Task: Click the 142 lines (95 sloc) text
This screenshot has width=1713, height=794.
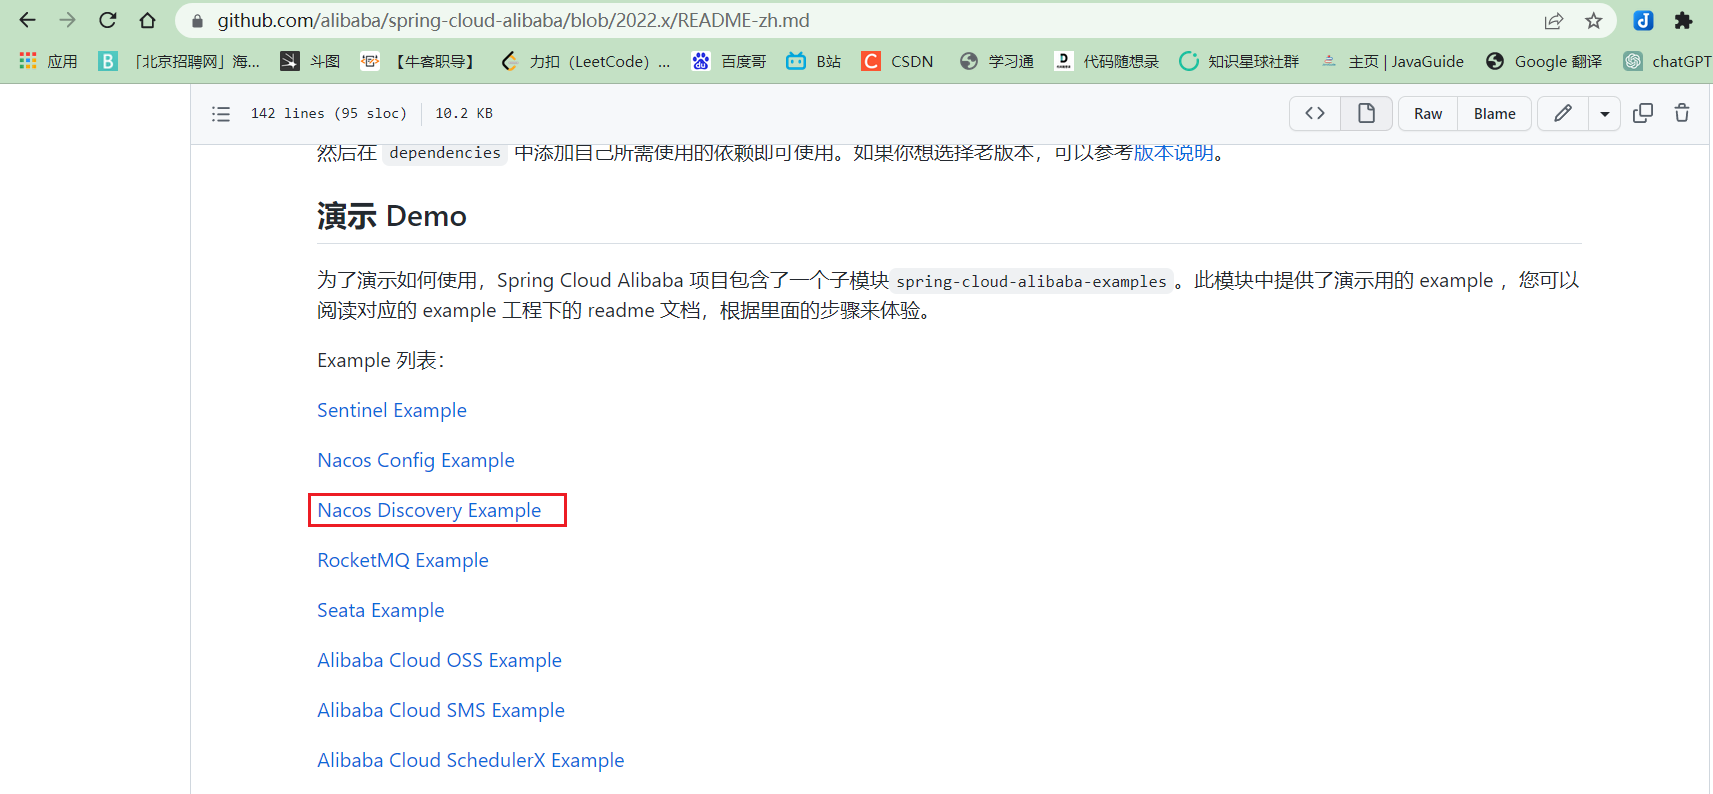Action: click(329, 114)
